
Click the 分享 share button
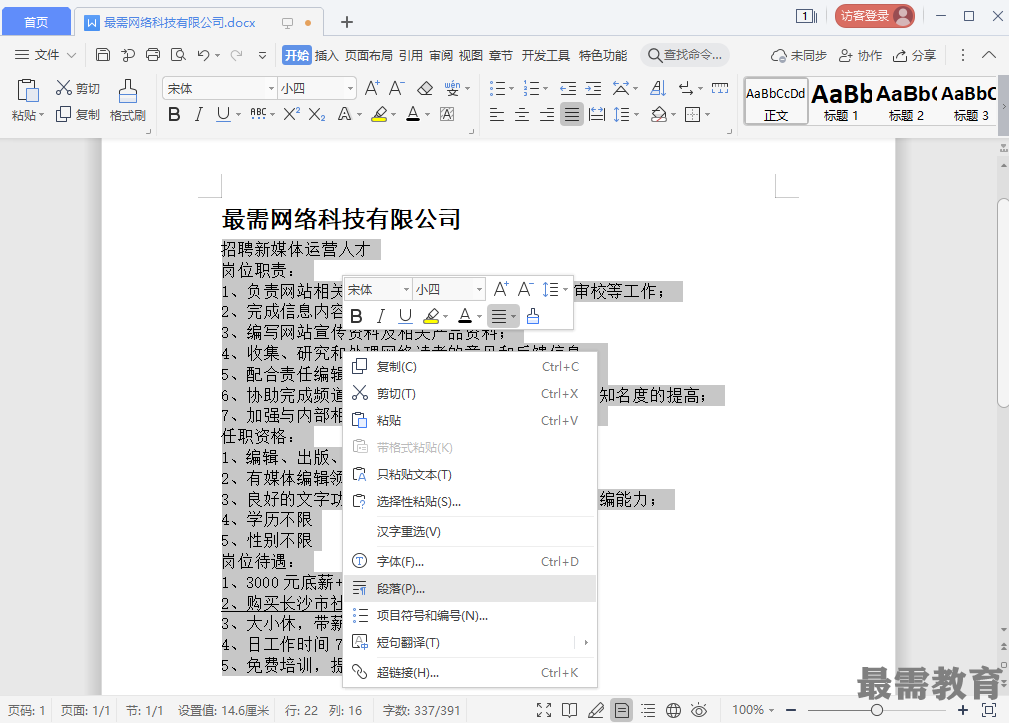tap(914, 55)
